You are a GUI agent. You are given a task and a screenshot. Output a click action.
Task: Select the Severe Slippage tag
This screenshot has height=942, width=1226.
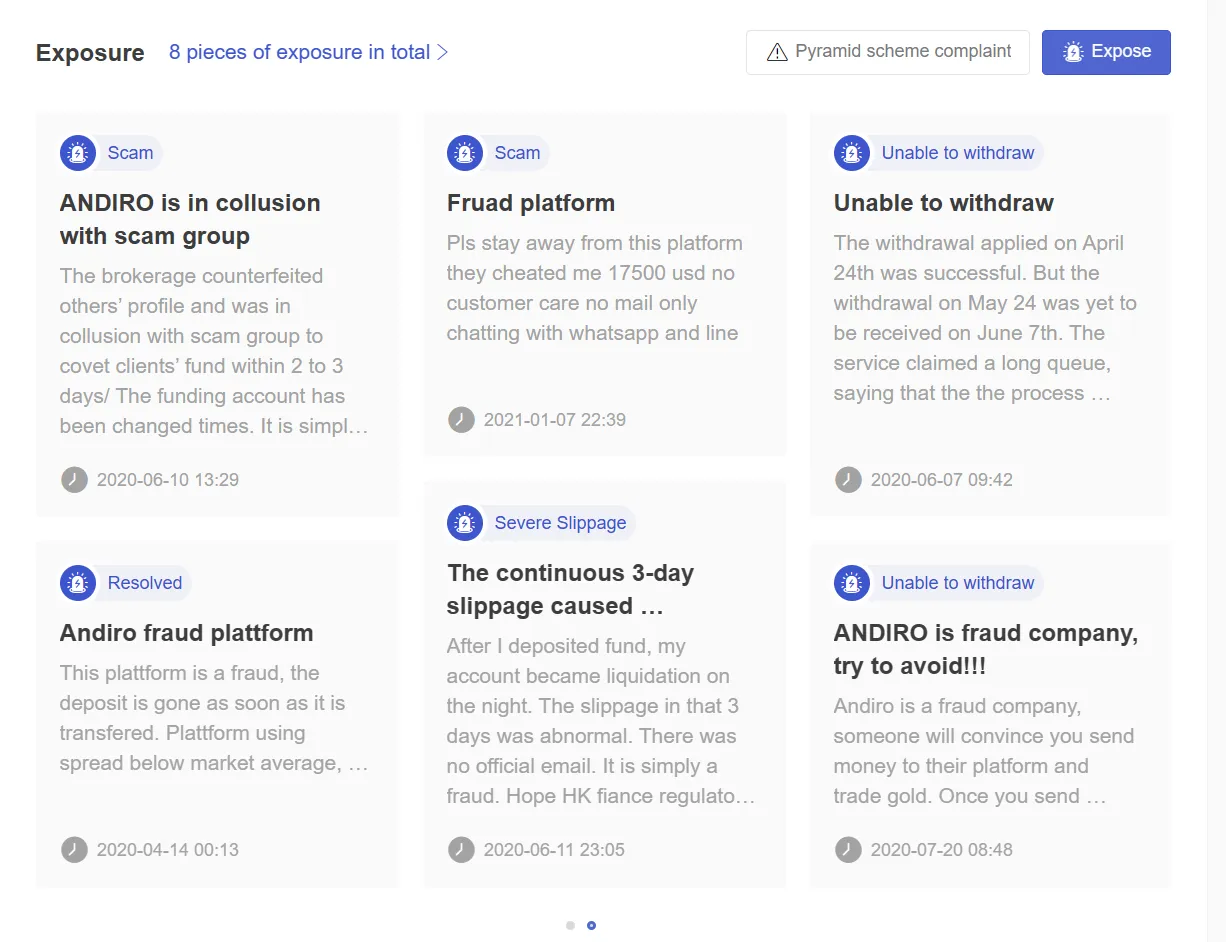click(x=560, y=523)
